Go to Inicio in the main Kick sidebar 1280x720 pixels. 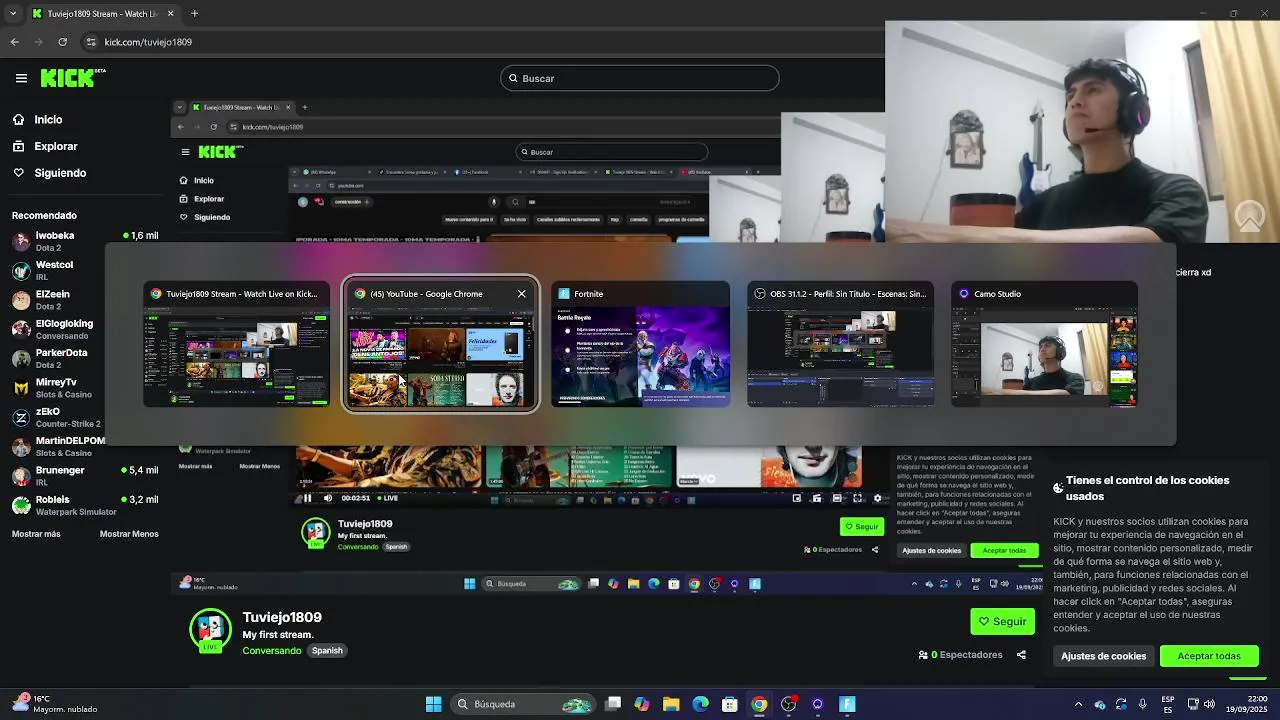tap(37, 119)
